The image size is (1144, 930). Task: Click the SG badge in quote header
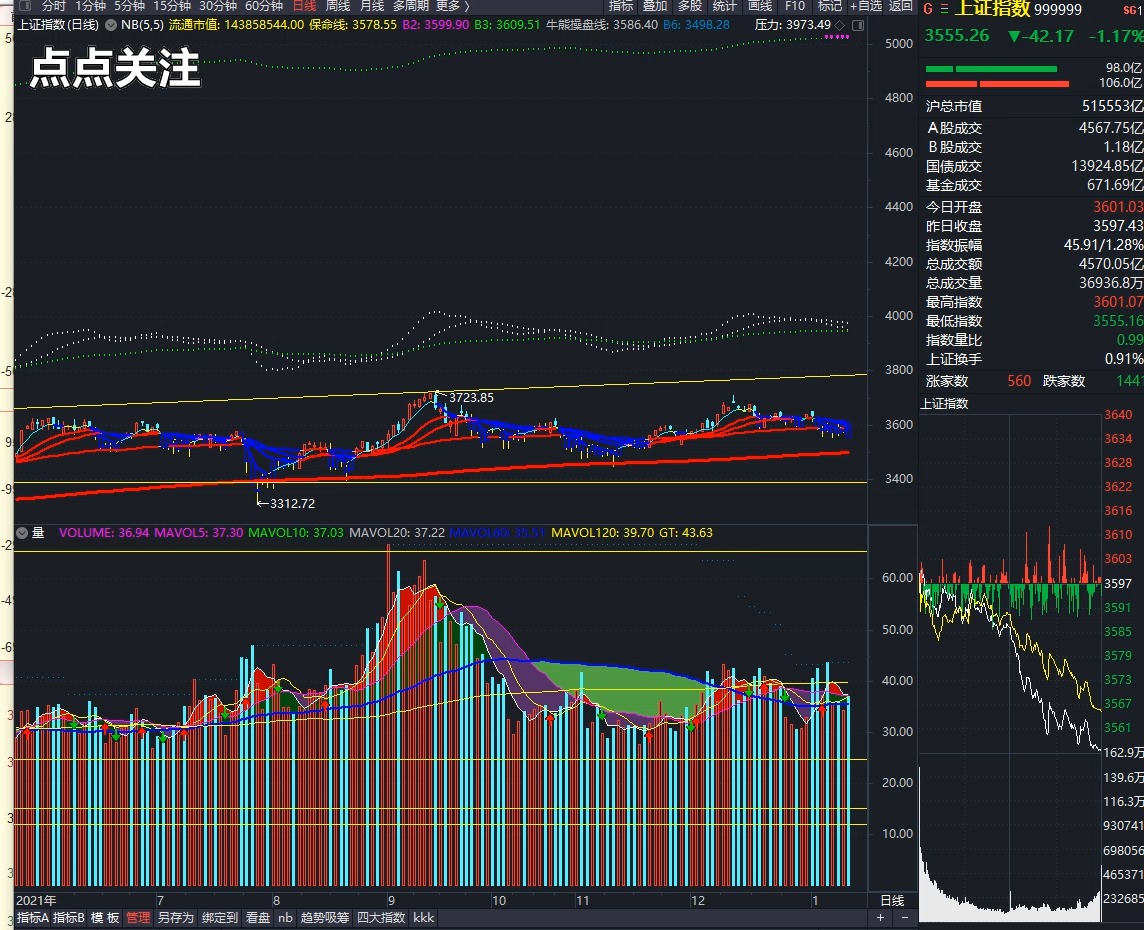tap(1133, 9)
